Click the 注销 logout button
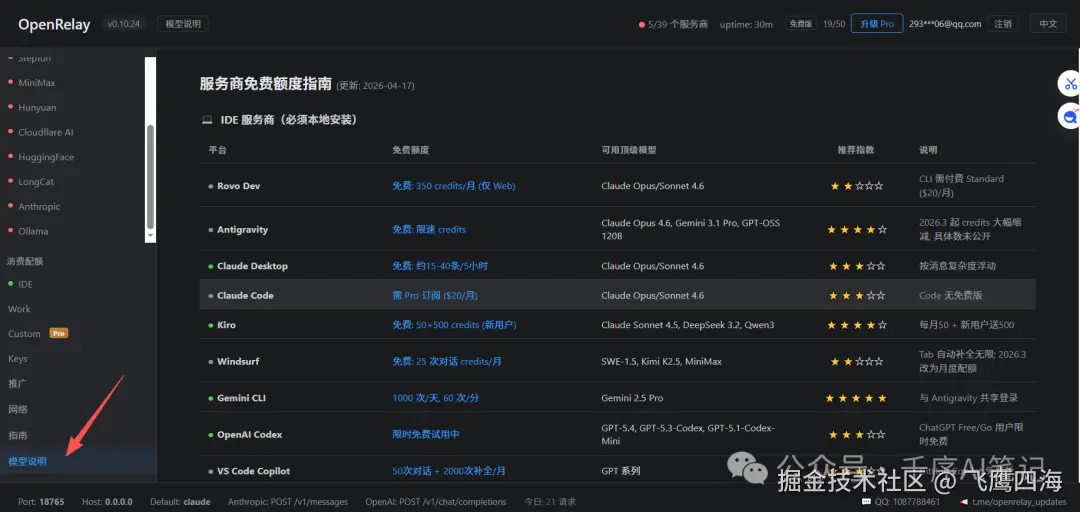The width and height of the screenshot is (1080, 512). pos(1002,23)
